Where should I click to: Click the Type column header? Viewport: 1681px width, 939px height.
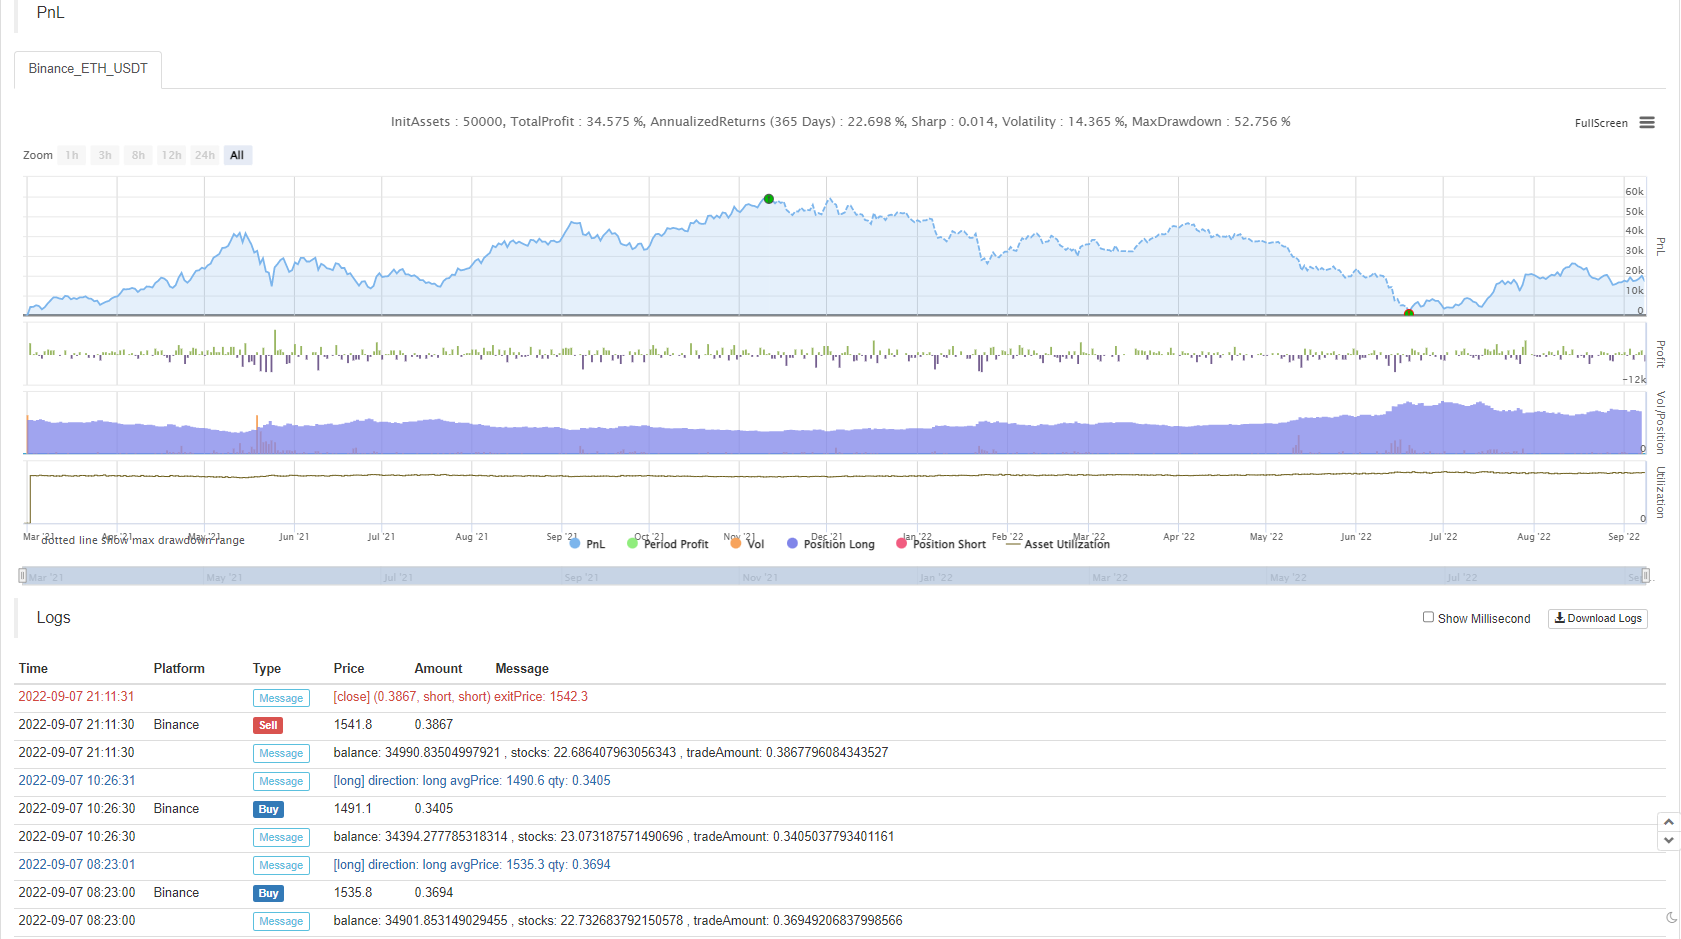click(267, 668)
